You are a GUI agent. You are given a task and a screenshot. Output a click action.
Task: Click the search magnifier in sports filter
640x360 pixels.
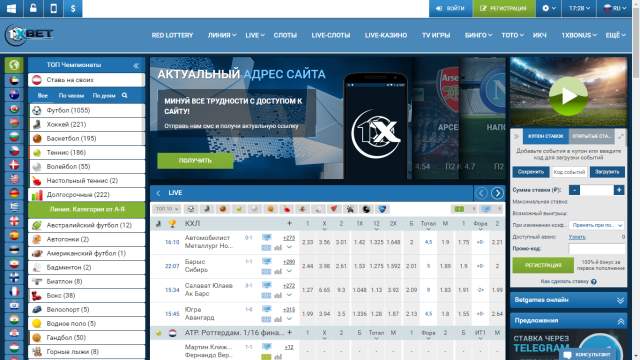pyautogui.click(x=124, y=95)
